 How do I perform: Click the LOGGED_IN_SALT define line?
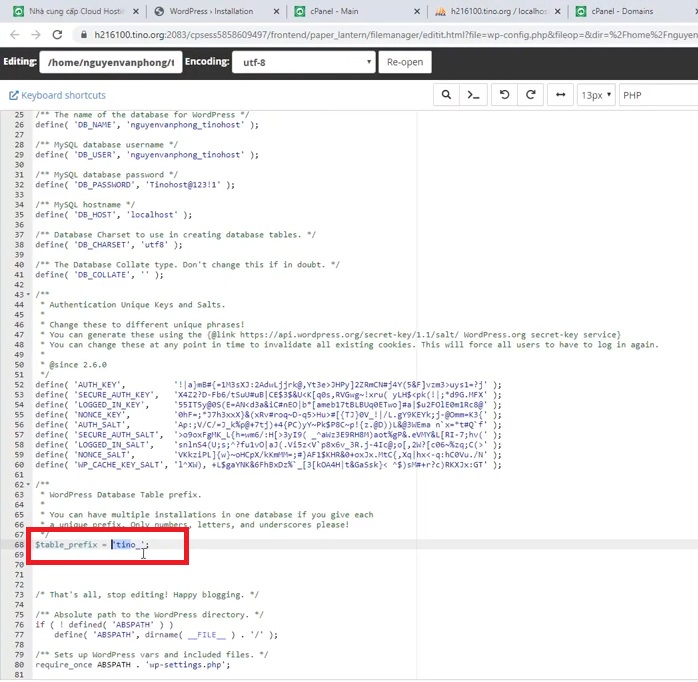pos(268,445)
